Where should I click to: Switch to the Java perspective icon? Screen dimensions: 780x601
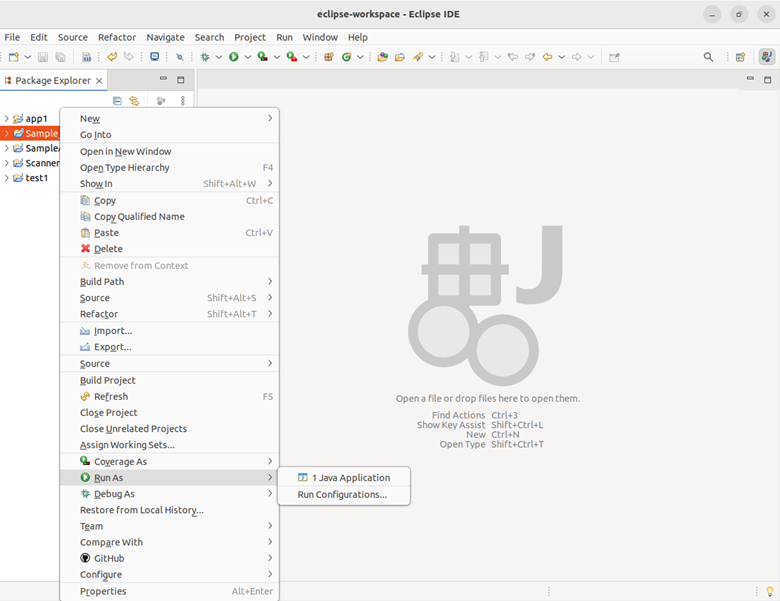pos(765,57)
